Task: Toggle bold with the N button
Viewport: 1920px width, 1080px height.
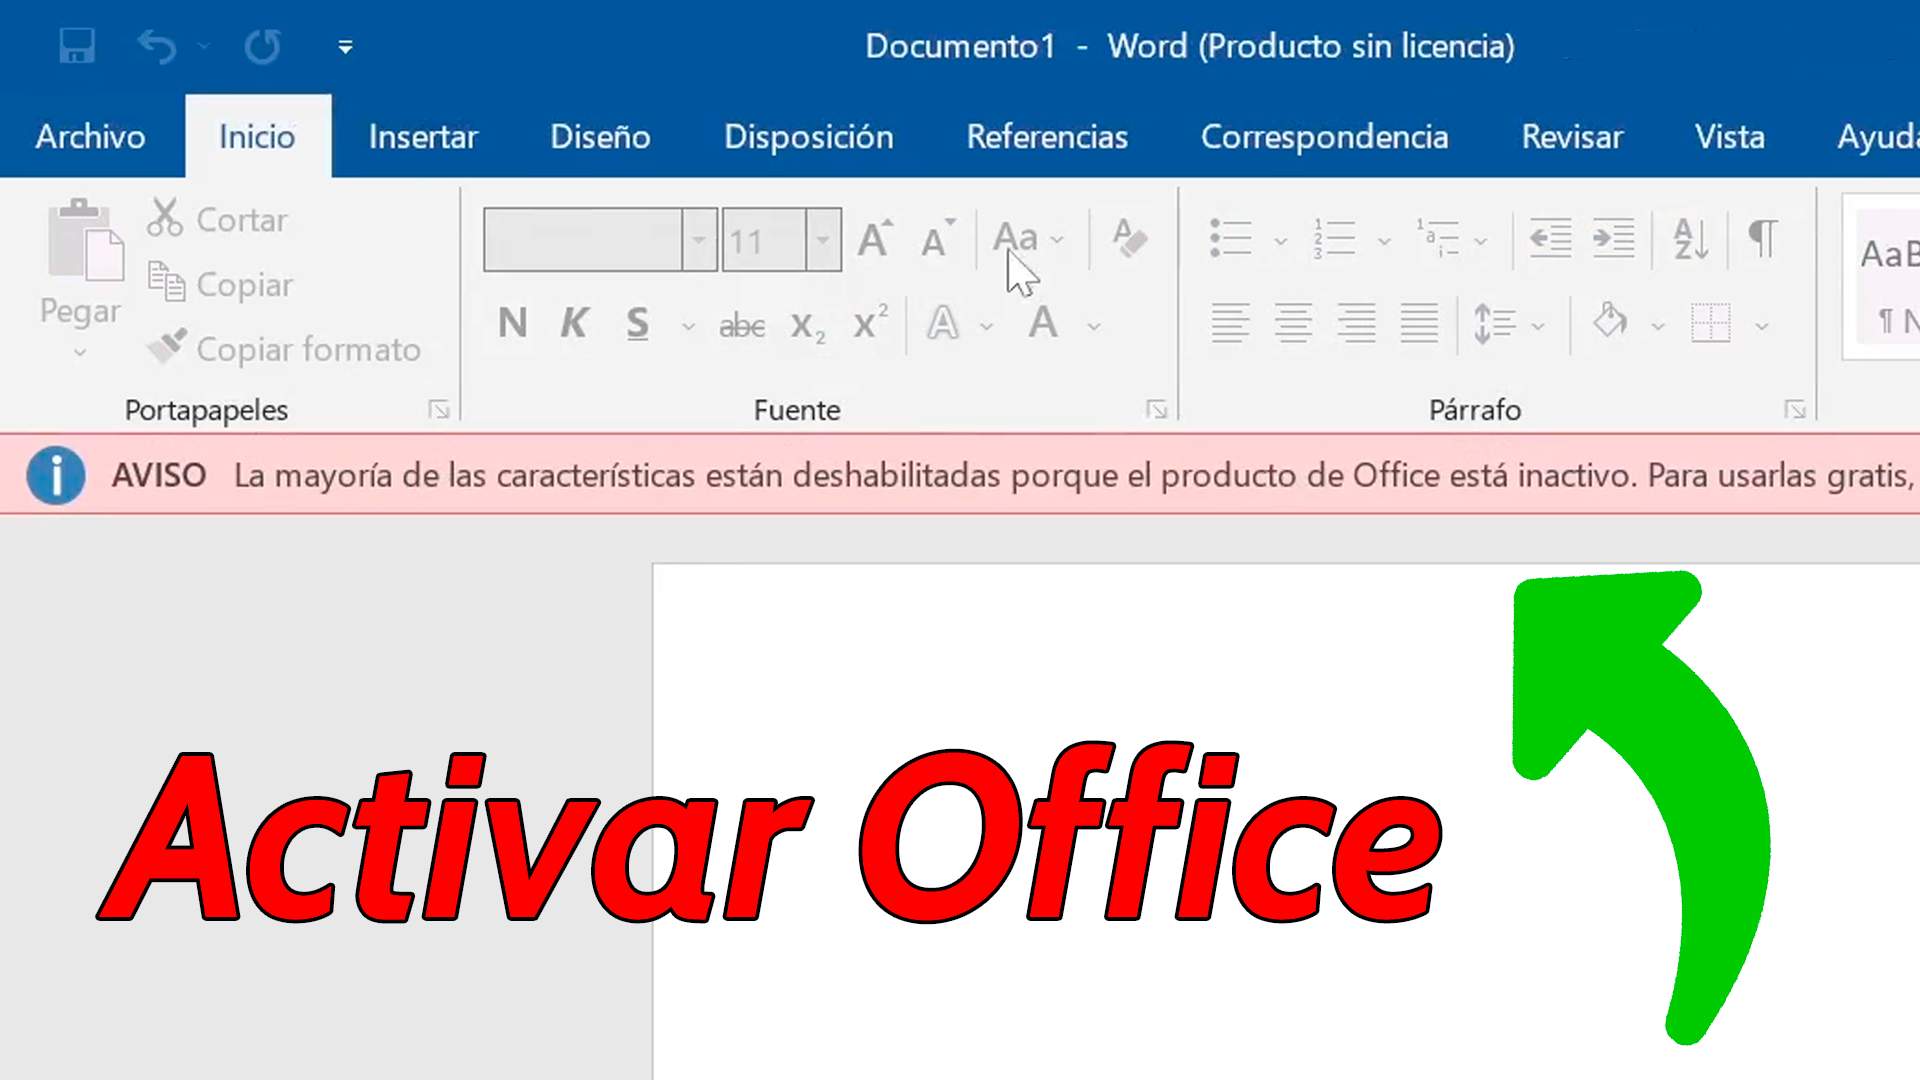Action: [x=512, y=322]
